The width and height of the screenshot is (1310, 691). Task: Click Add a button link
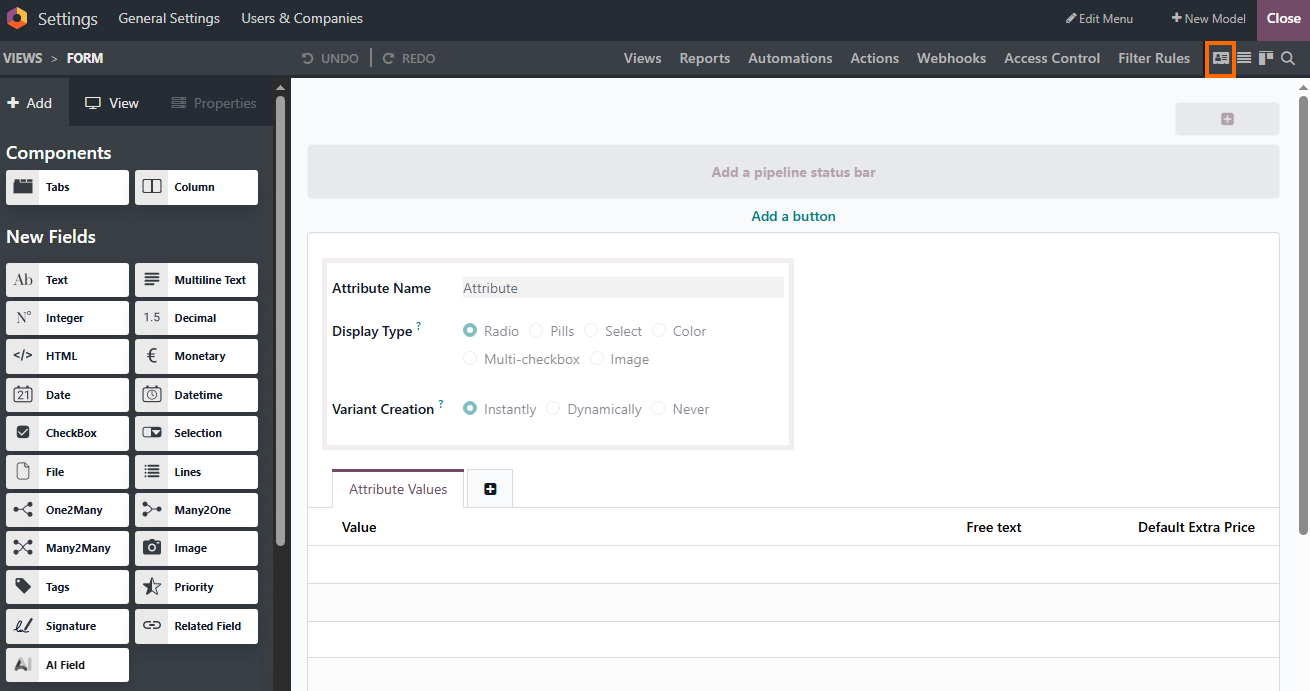[x=793, y=216]
